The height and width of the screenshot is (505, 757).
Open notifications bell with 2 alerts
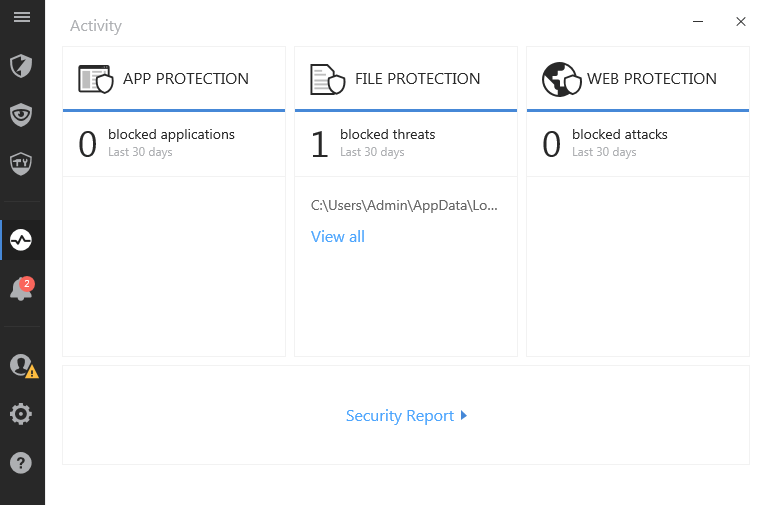[21, 290]
